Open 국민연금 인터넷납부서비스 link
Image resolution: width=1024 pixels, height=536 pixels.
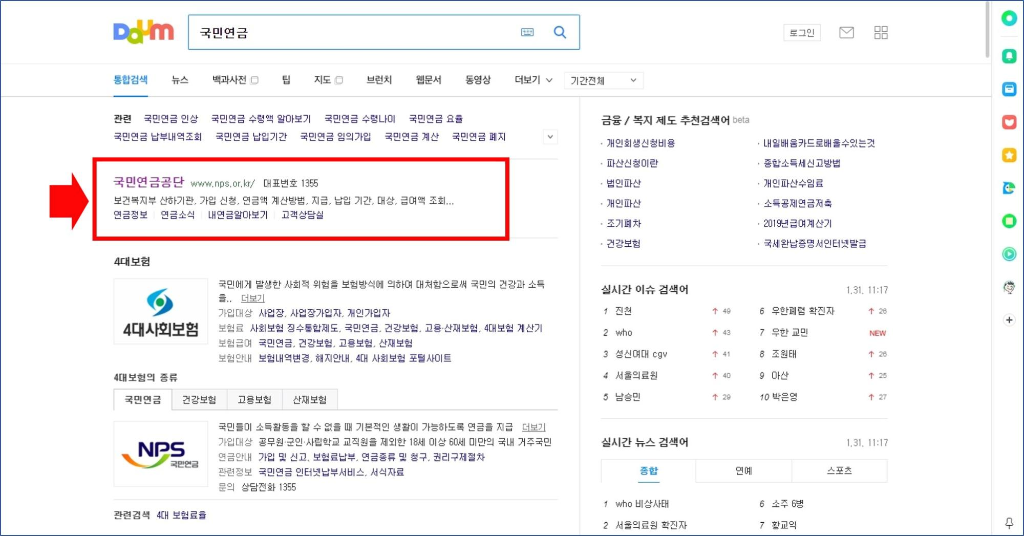click(312, 472)
